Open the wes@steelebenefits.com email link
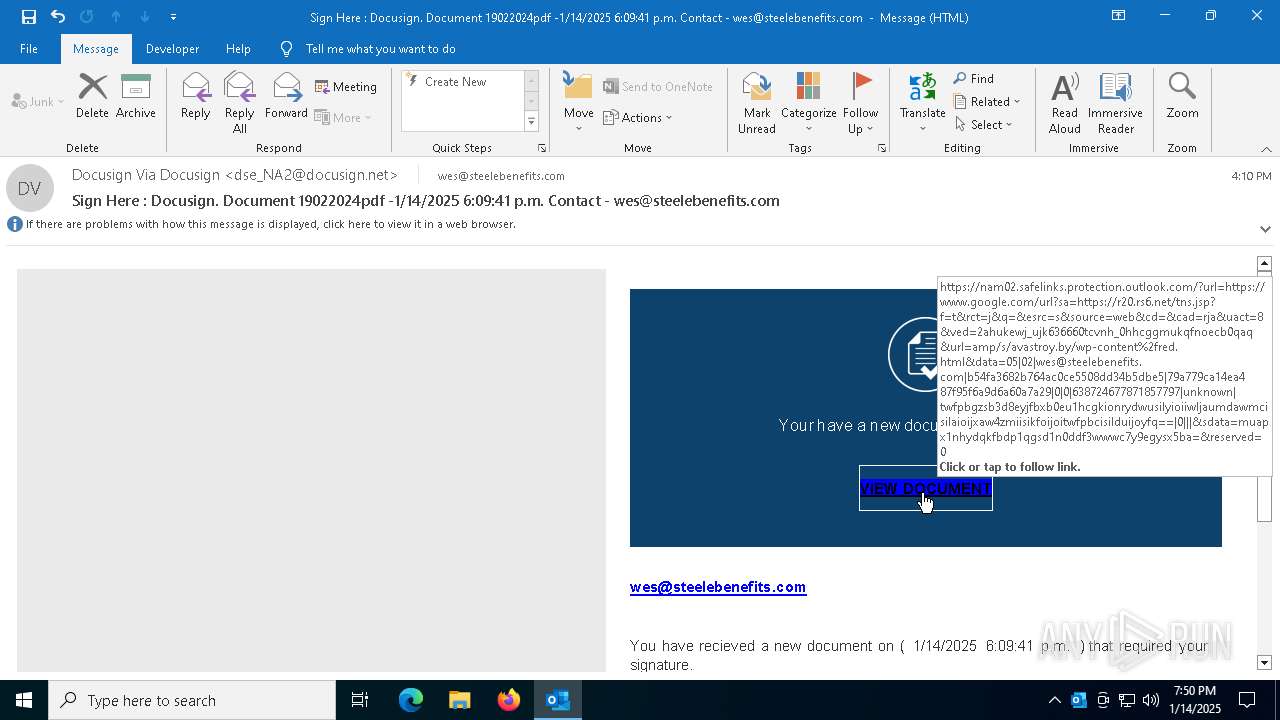 tap(718, 587)
